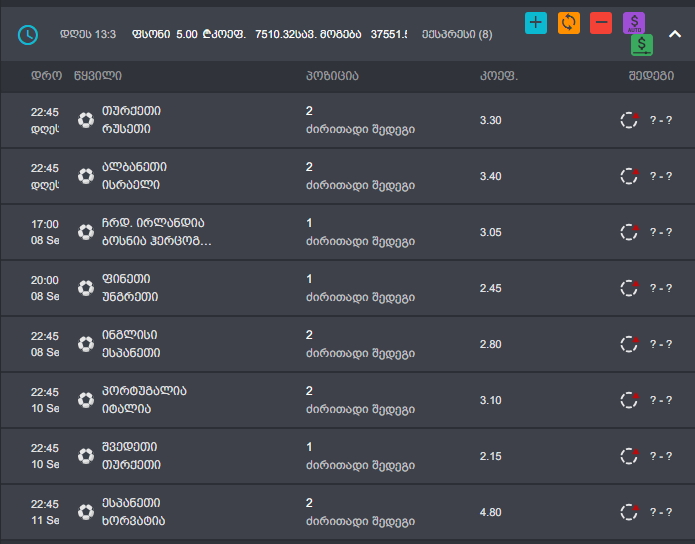Click the 2.80 odds value
The width and height of the screenshot is (695, 544).
490,344
